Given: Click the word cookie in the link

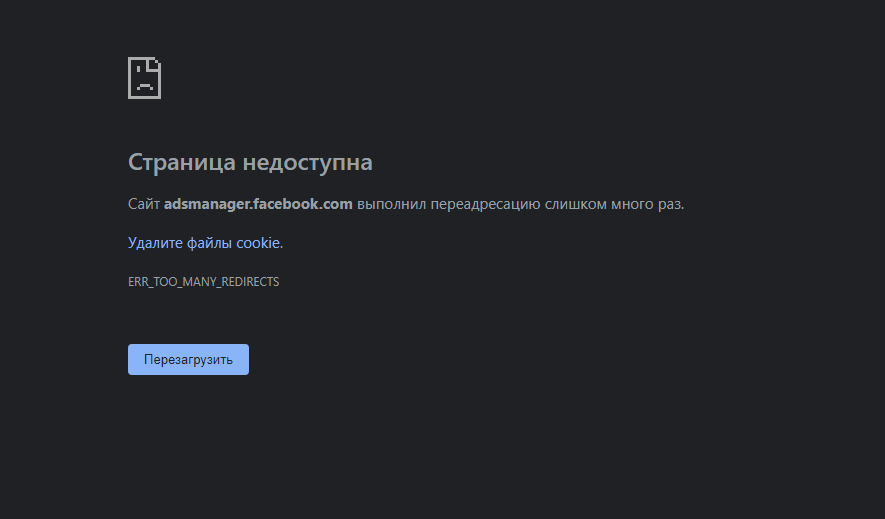Looking at the screenshot, I should click(258, 243).
